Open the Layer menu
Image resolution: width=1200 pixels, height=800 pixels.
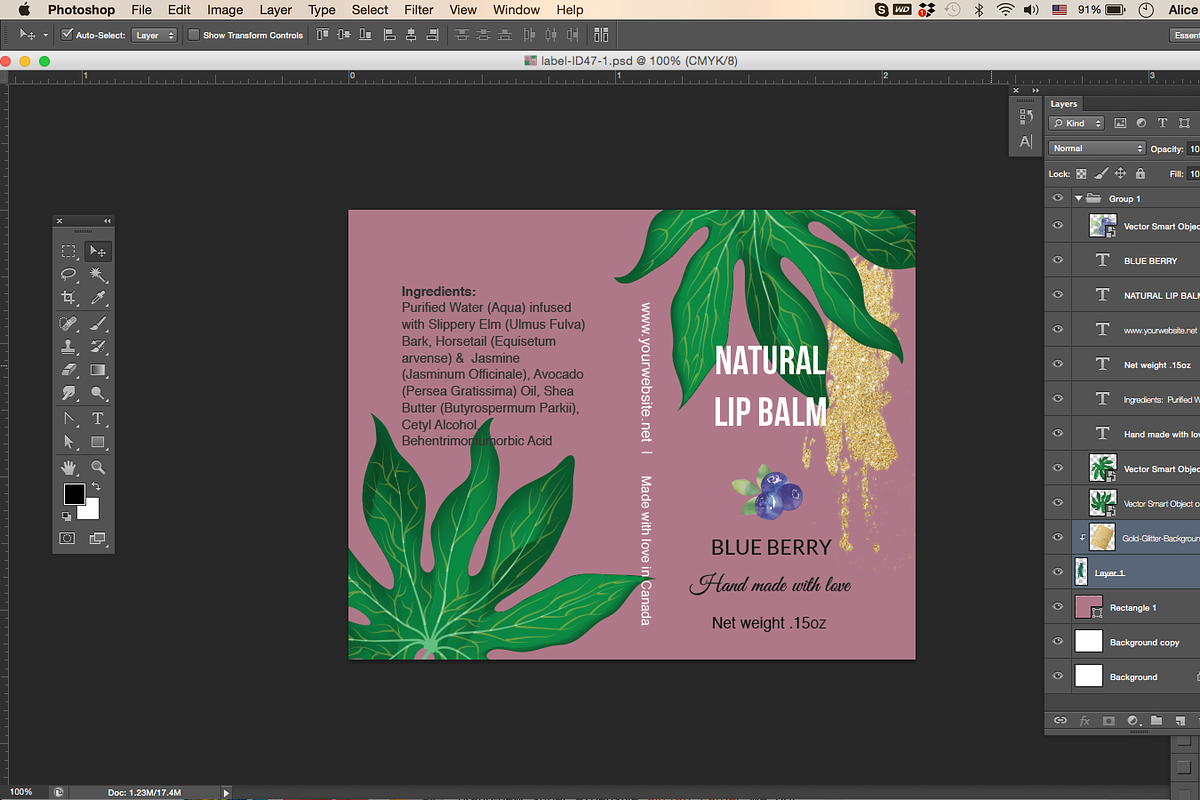coord(276,10)
